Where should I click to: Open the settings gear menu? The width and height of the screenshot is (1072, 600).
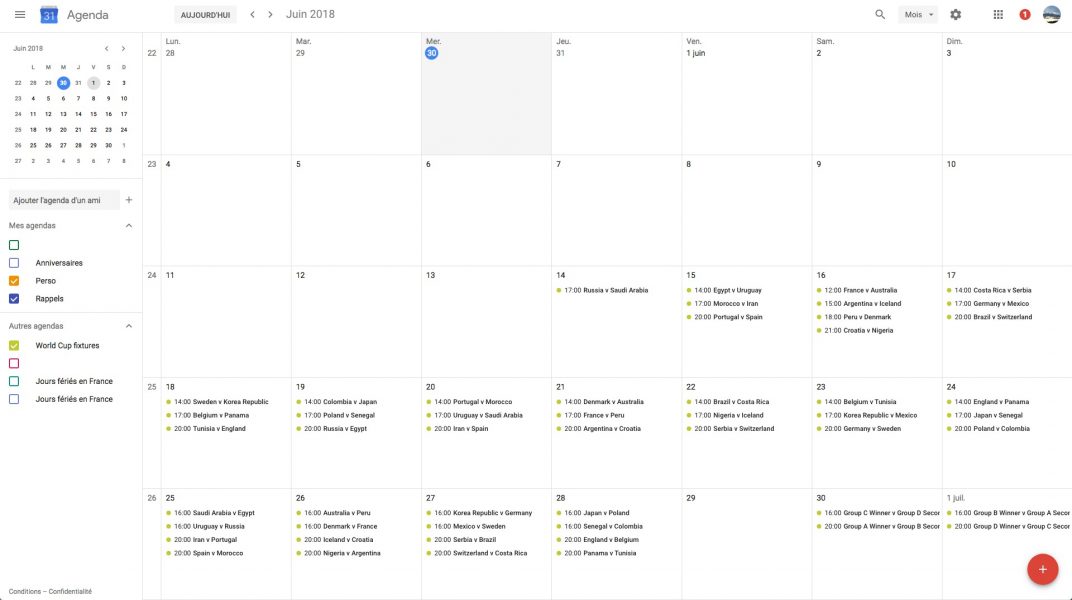956,14
